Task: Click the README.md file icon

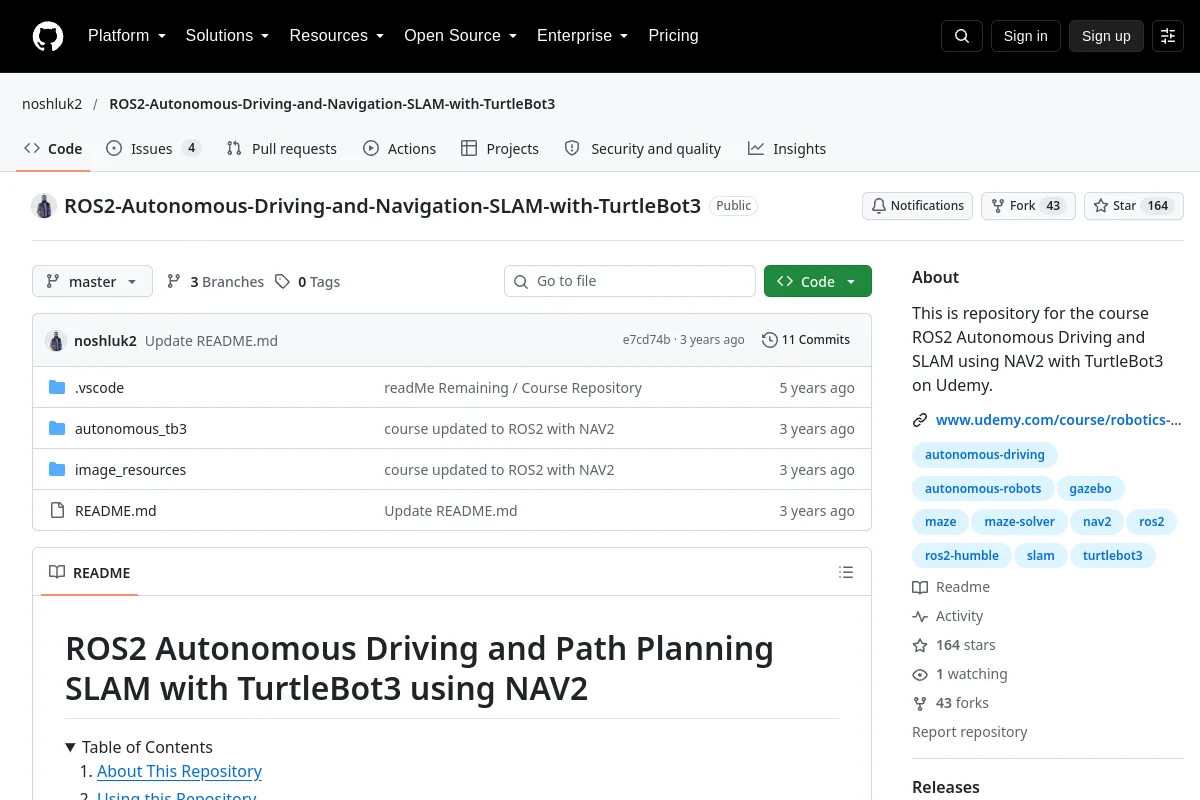Action: [57, 511]
